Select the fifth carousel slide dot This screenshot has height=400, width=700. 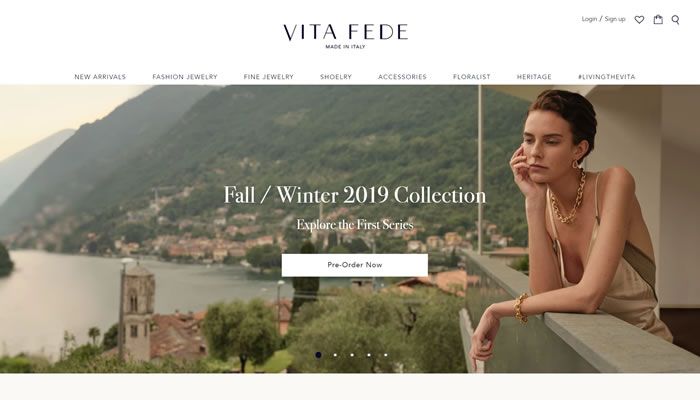[386, 355]
